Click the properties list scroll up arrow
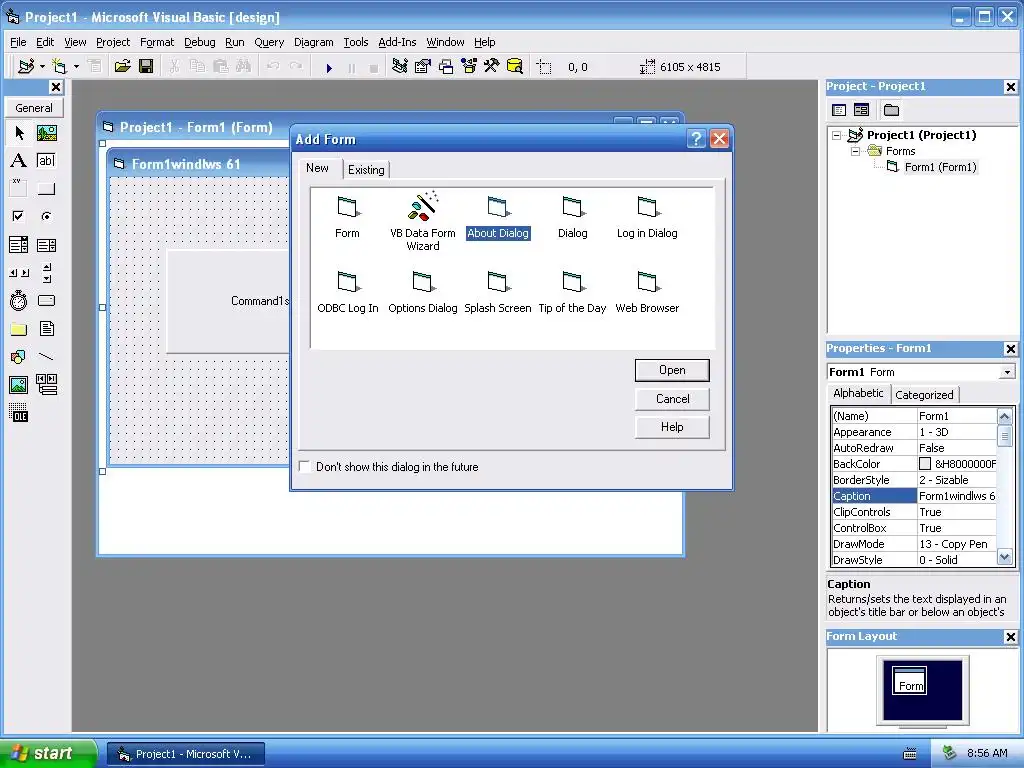This screenshot has width=1024, height=768. [1004, 416]
